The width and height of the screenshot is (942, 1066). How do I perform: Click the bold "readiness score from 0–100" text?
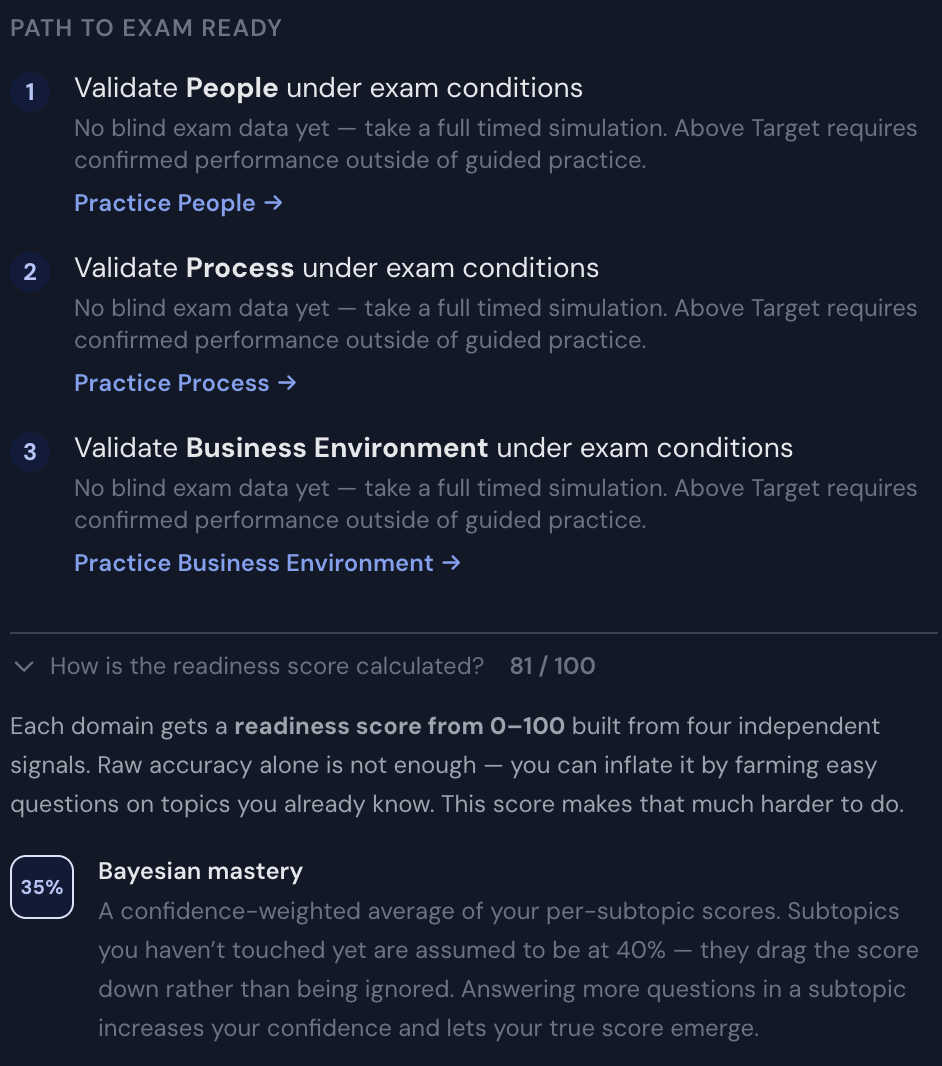[399, 726]
